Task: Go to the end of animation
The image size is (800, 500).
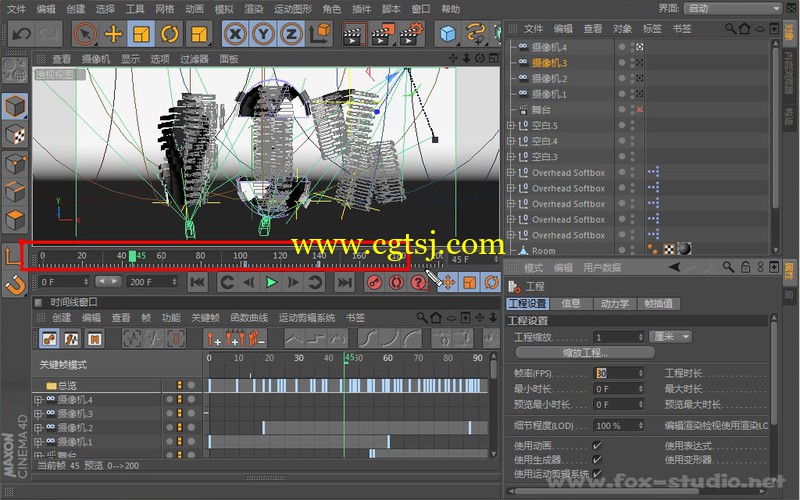Action: [345, 282]
